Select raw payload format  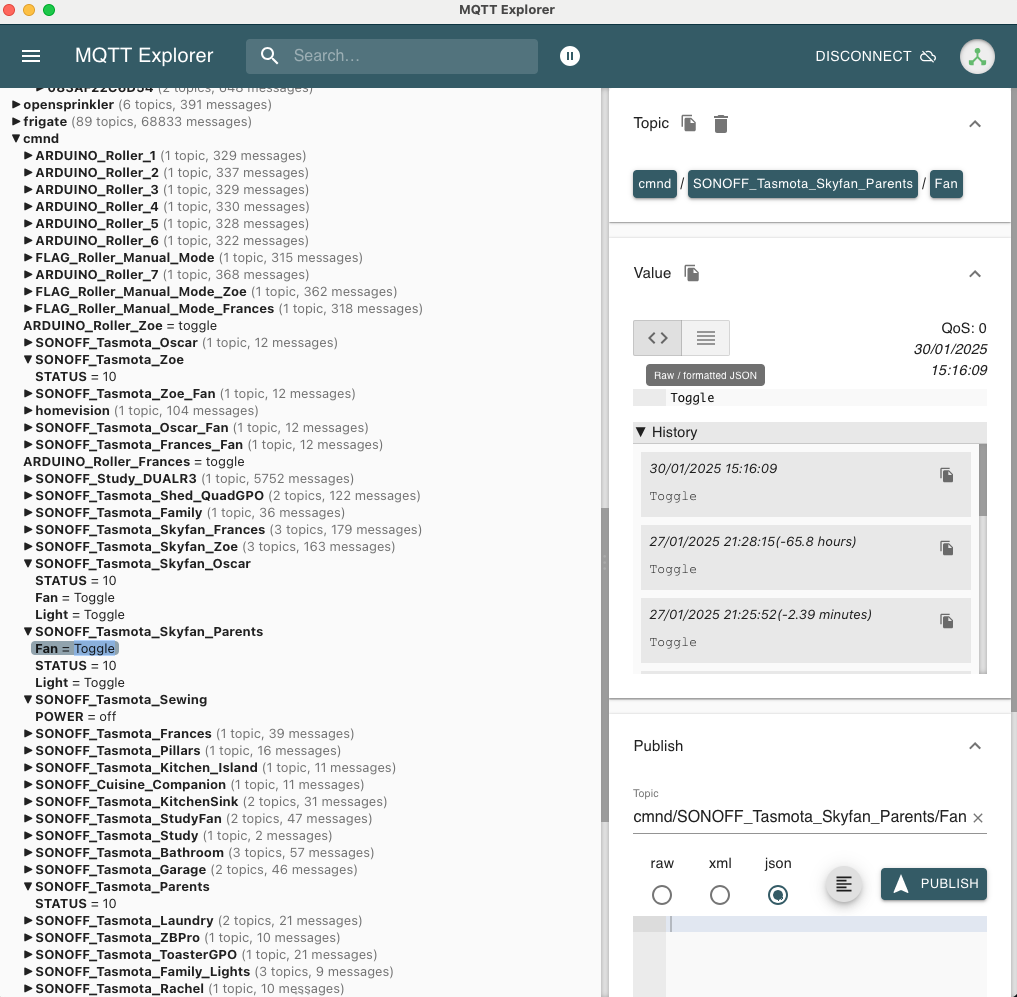pos(662,895)
